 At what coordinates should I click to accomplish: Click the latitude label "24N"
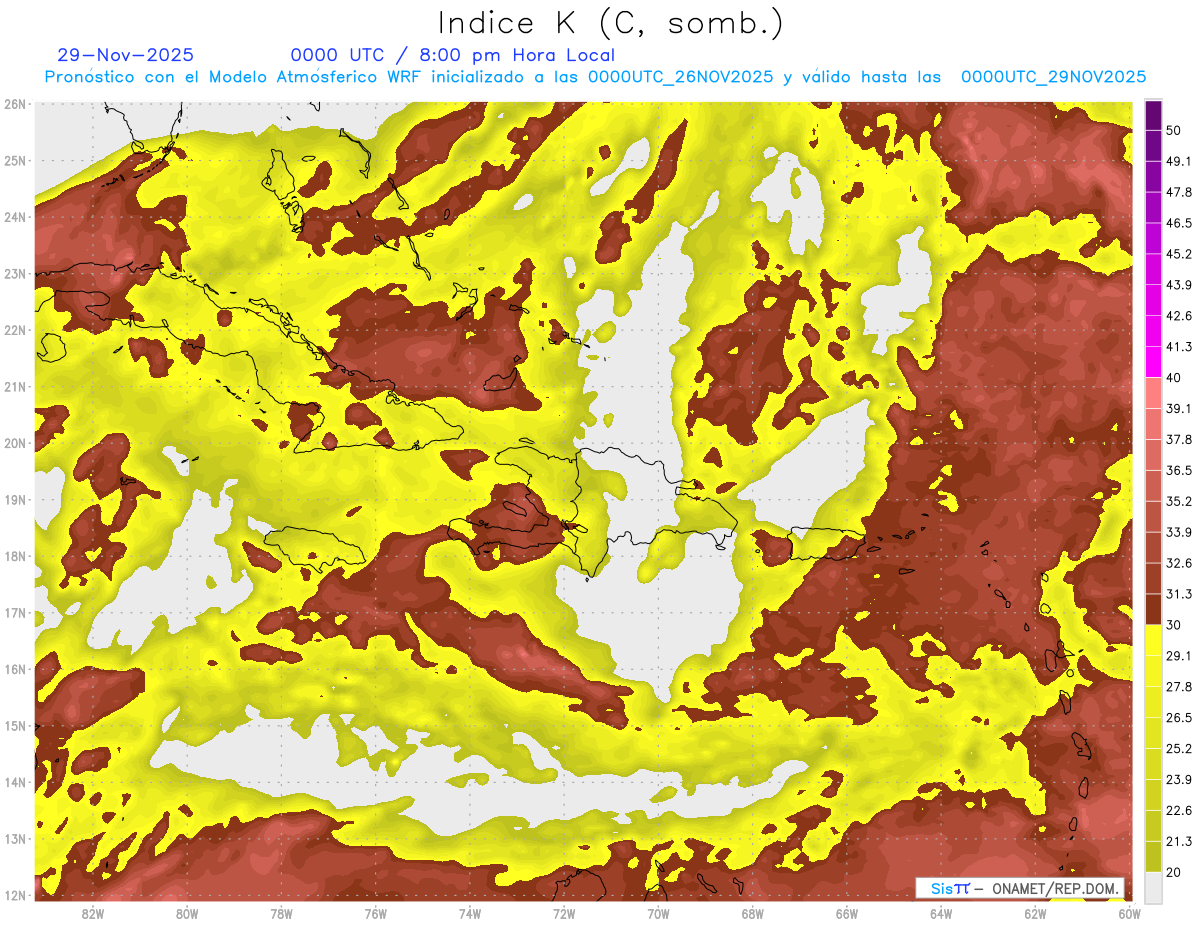click(x=15, y=217)
